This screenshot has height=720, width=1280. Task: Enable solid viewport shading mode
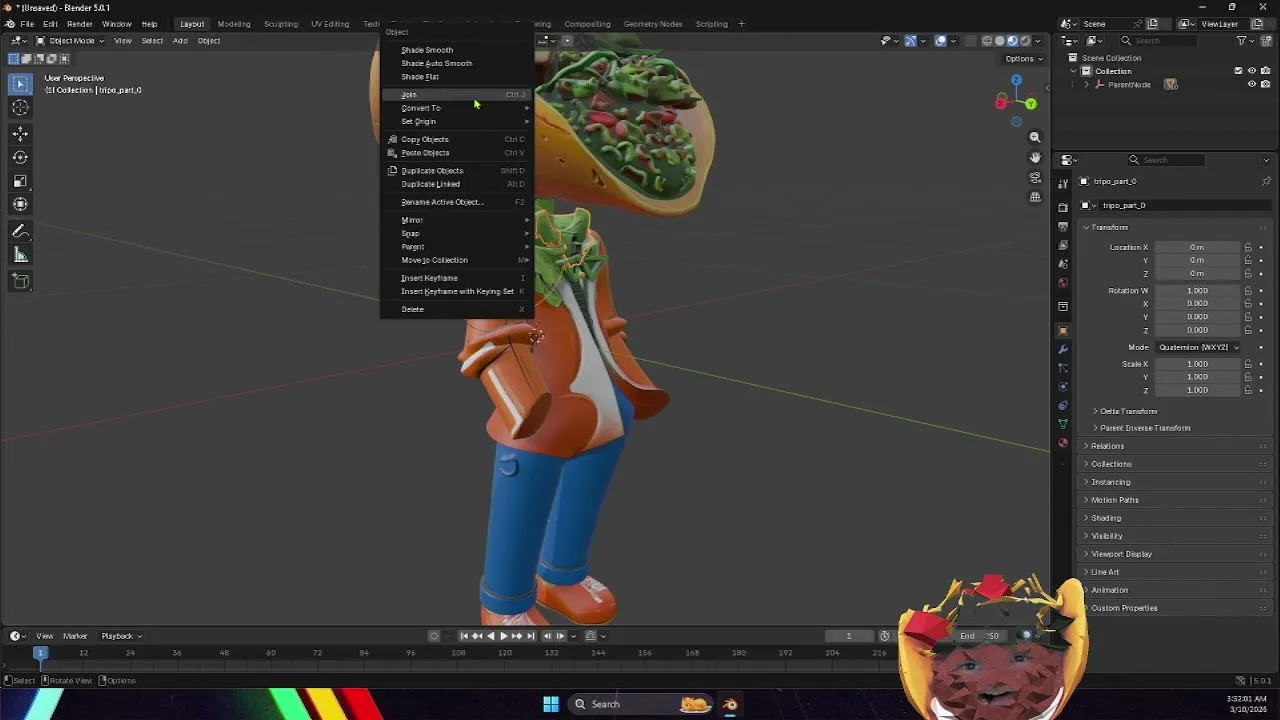999,41
